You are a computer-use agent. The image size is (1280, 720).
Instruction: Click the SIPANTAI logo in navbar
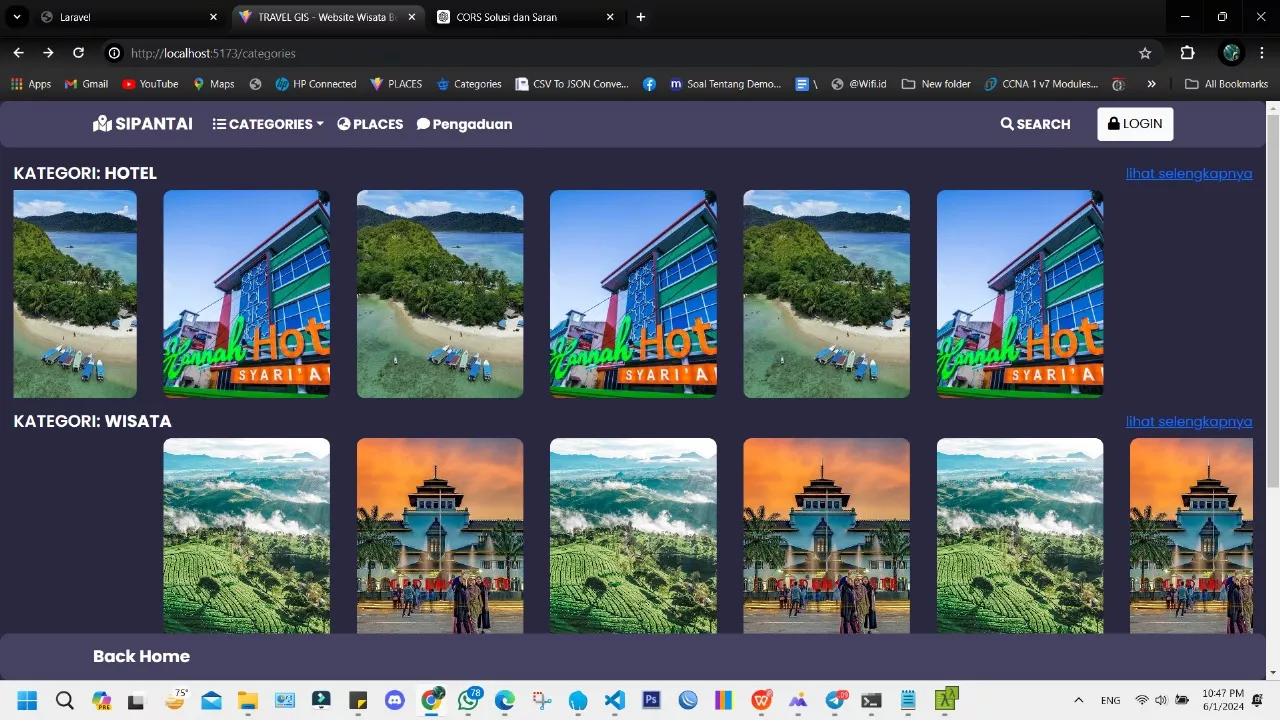[143, 124]
